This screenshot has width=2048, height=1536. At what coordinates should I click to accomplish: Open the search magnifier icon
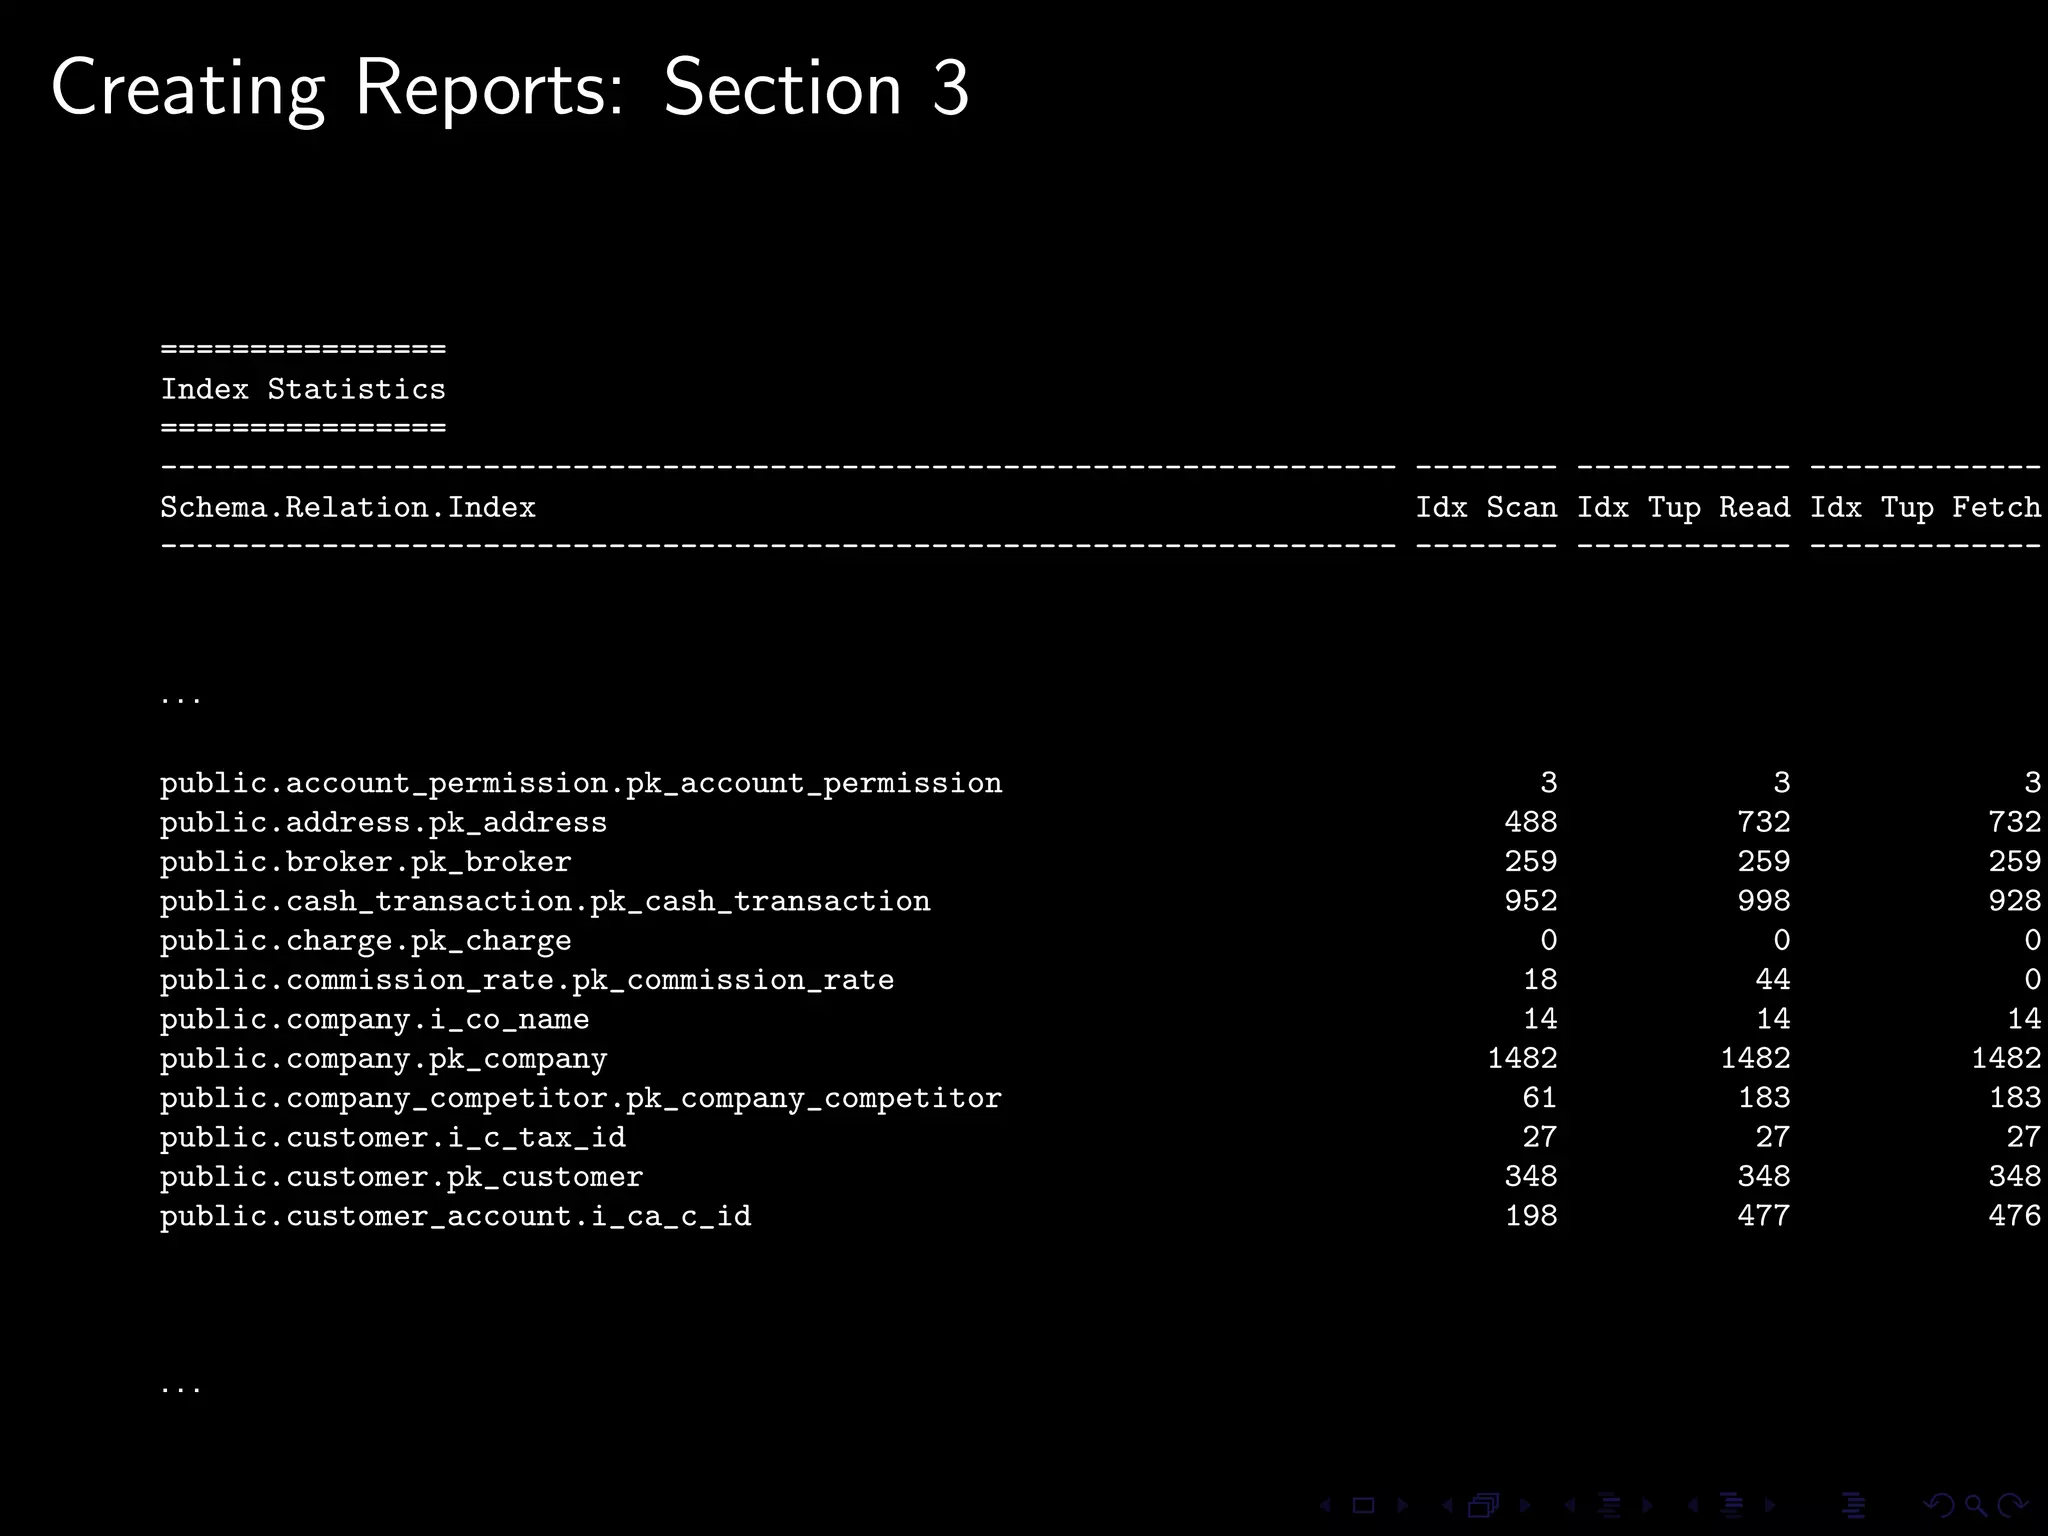(x=1976, y=1506)
